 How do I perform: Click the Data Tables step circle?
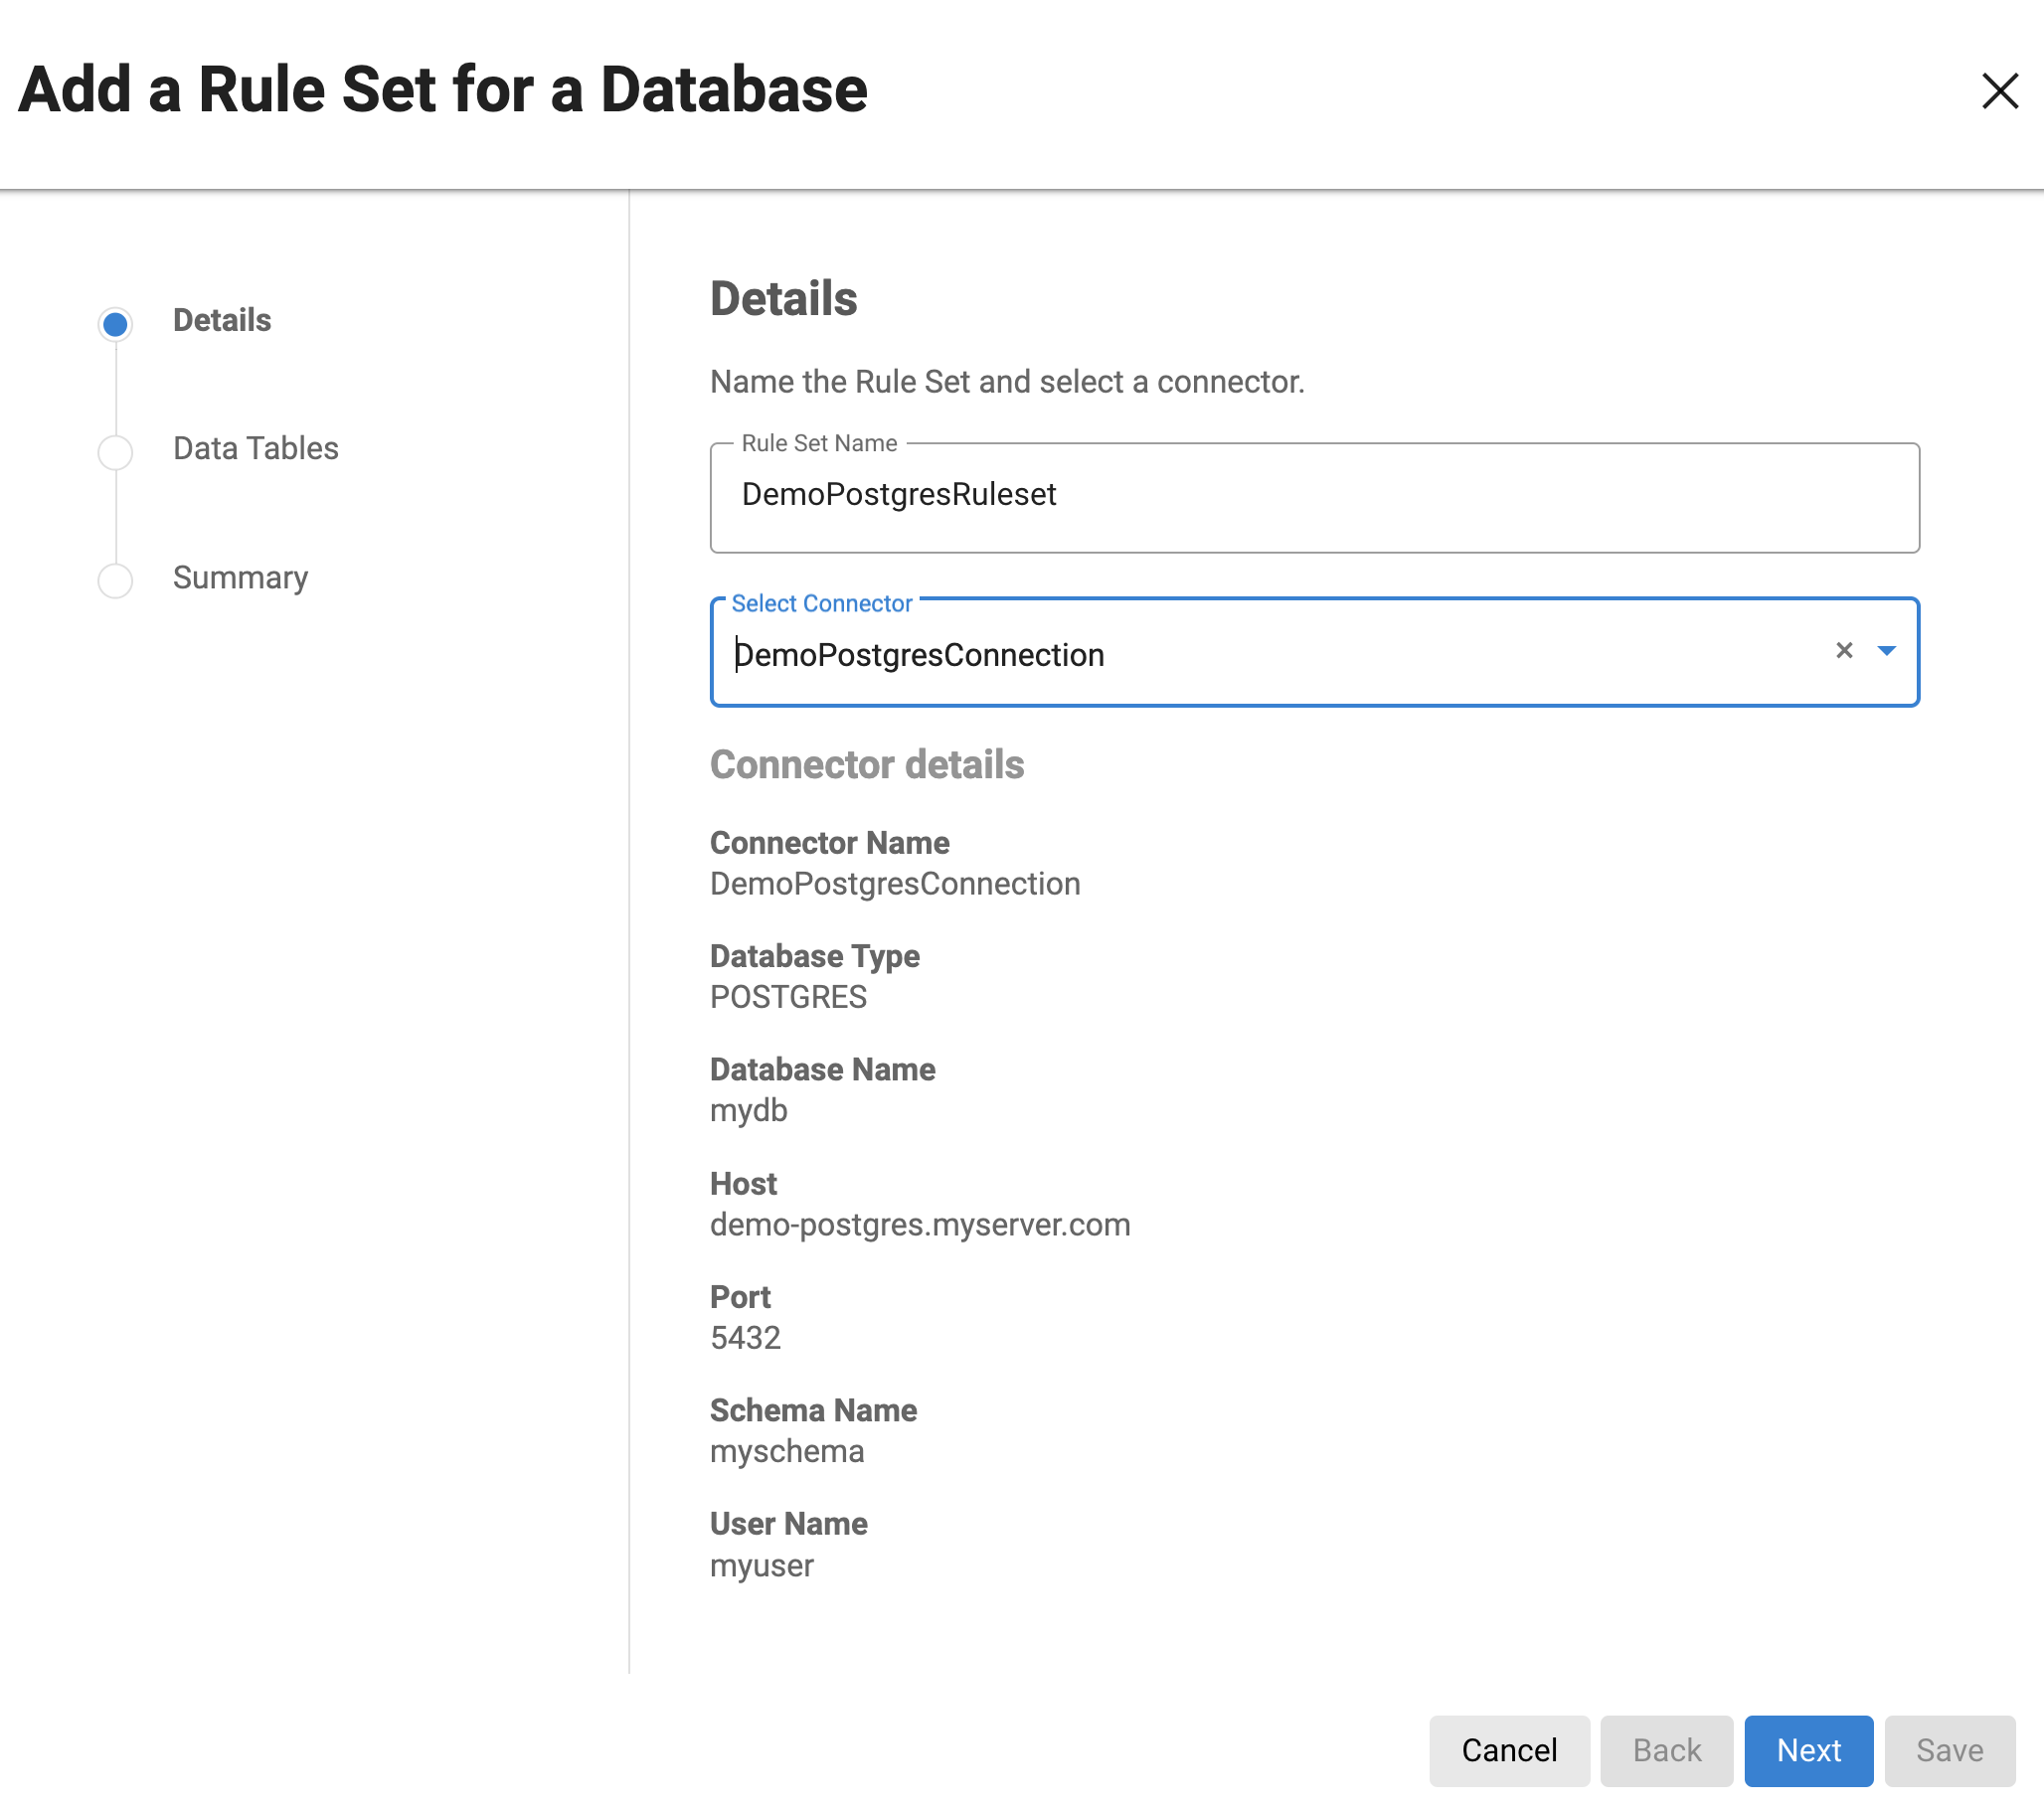pyautogui.click(x=116, y=452)
